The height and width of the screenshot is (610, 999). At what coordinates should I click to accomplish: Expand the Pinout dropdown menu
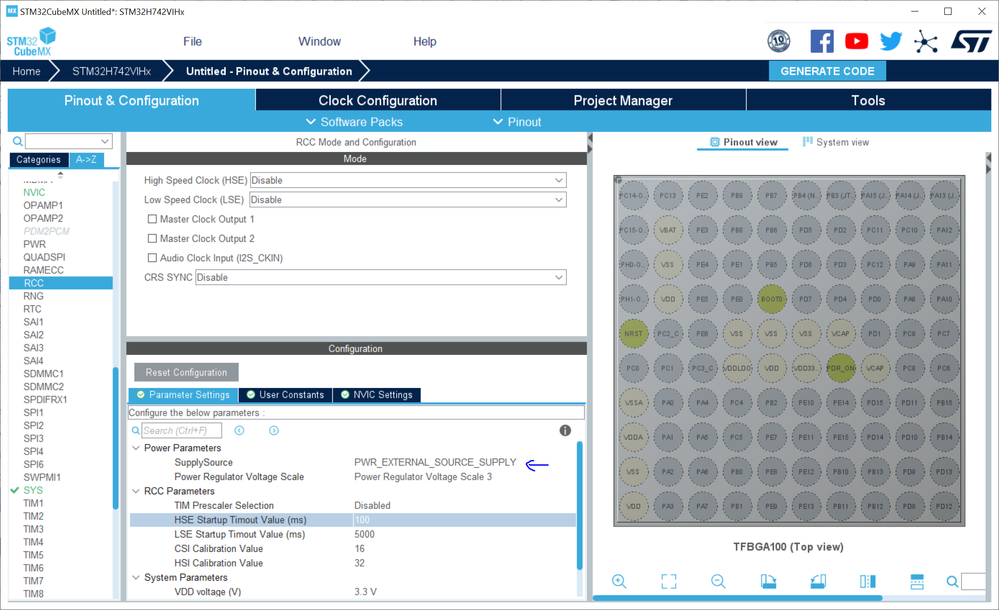pyautogui.click(x=517, y=122)
